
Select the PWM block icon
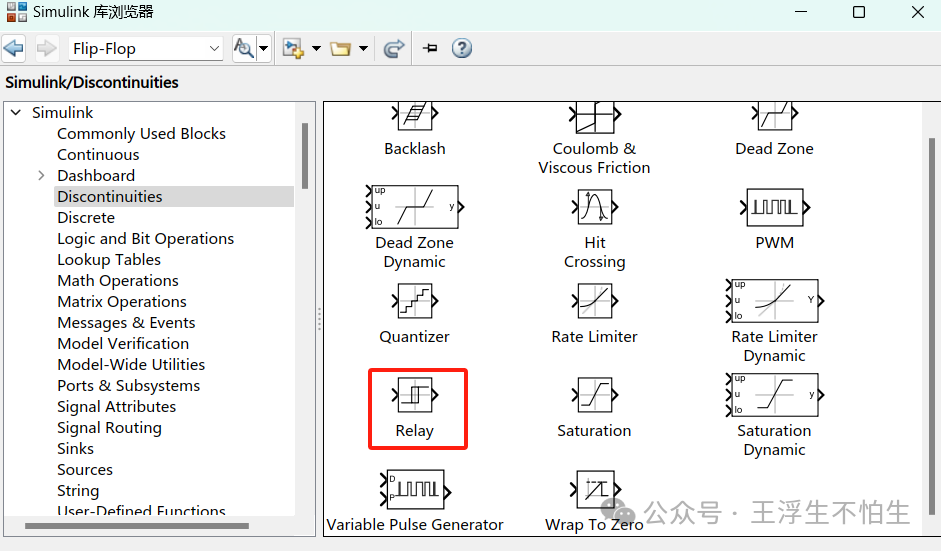point(775,207)
